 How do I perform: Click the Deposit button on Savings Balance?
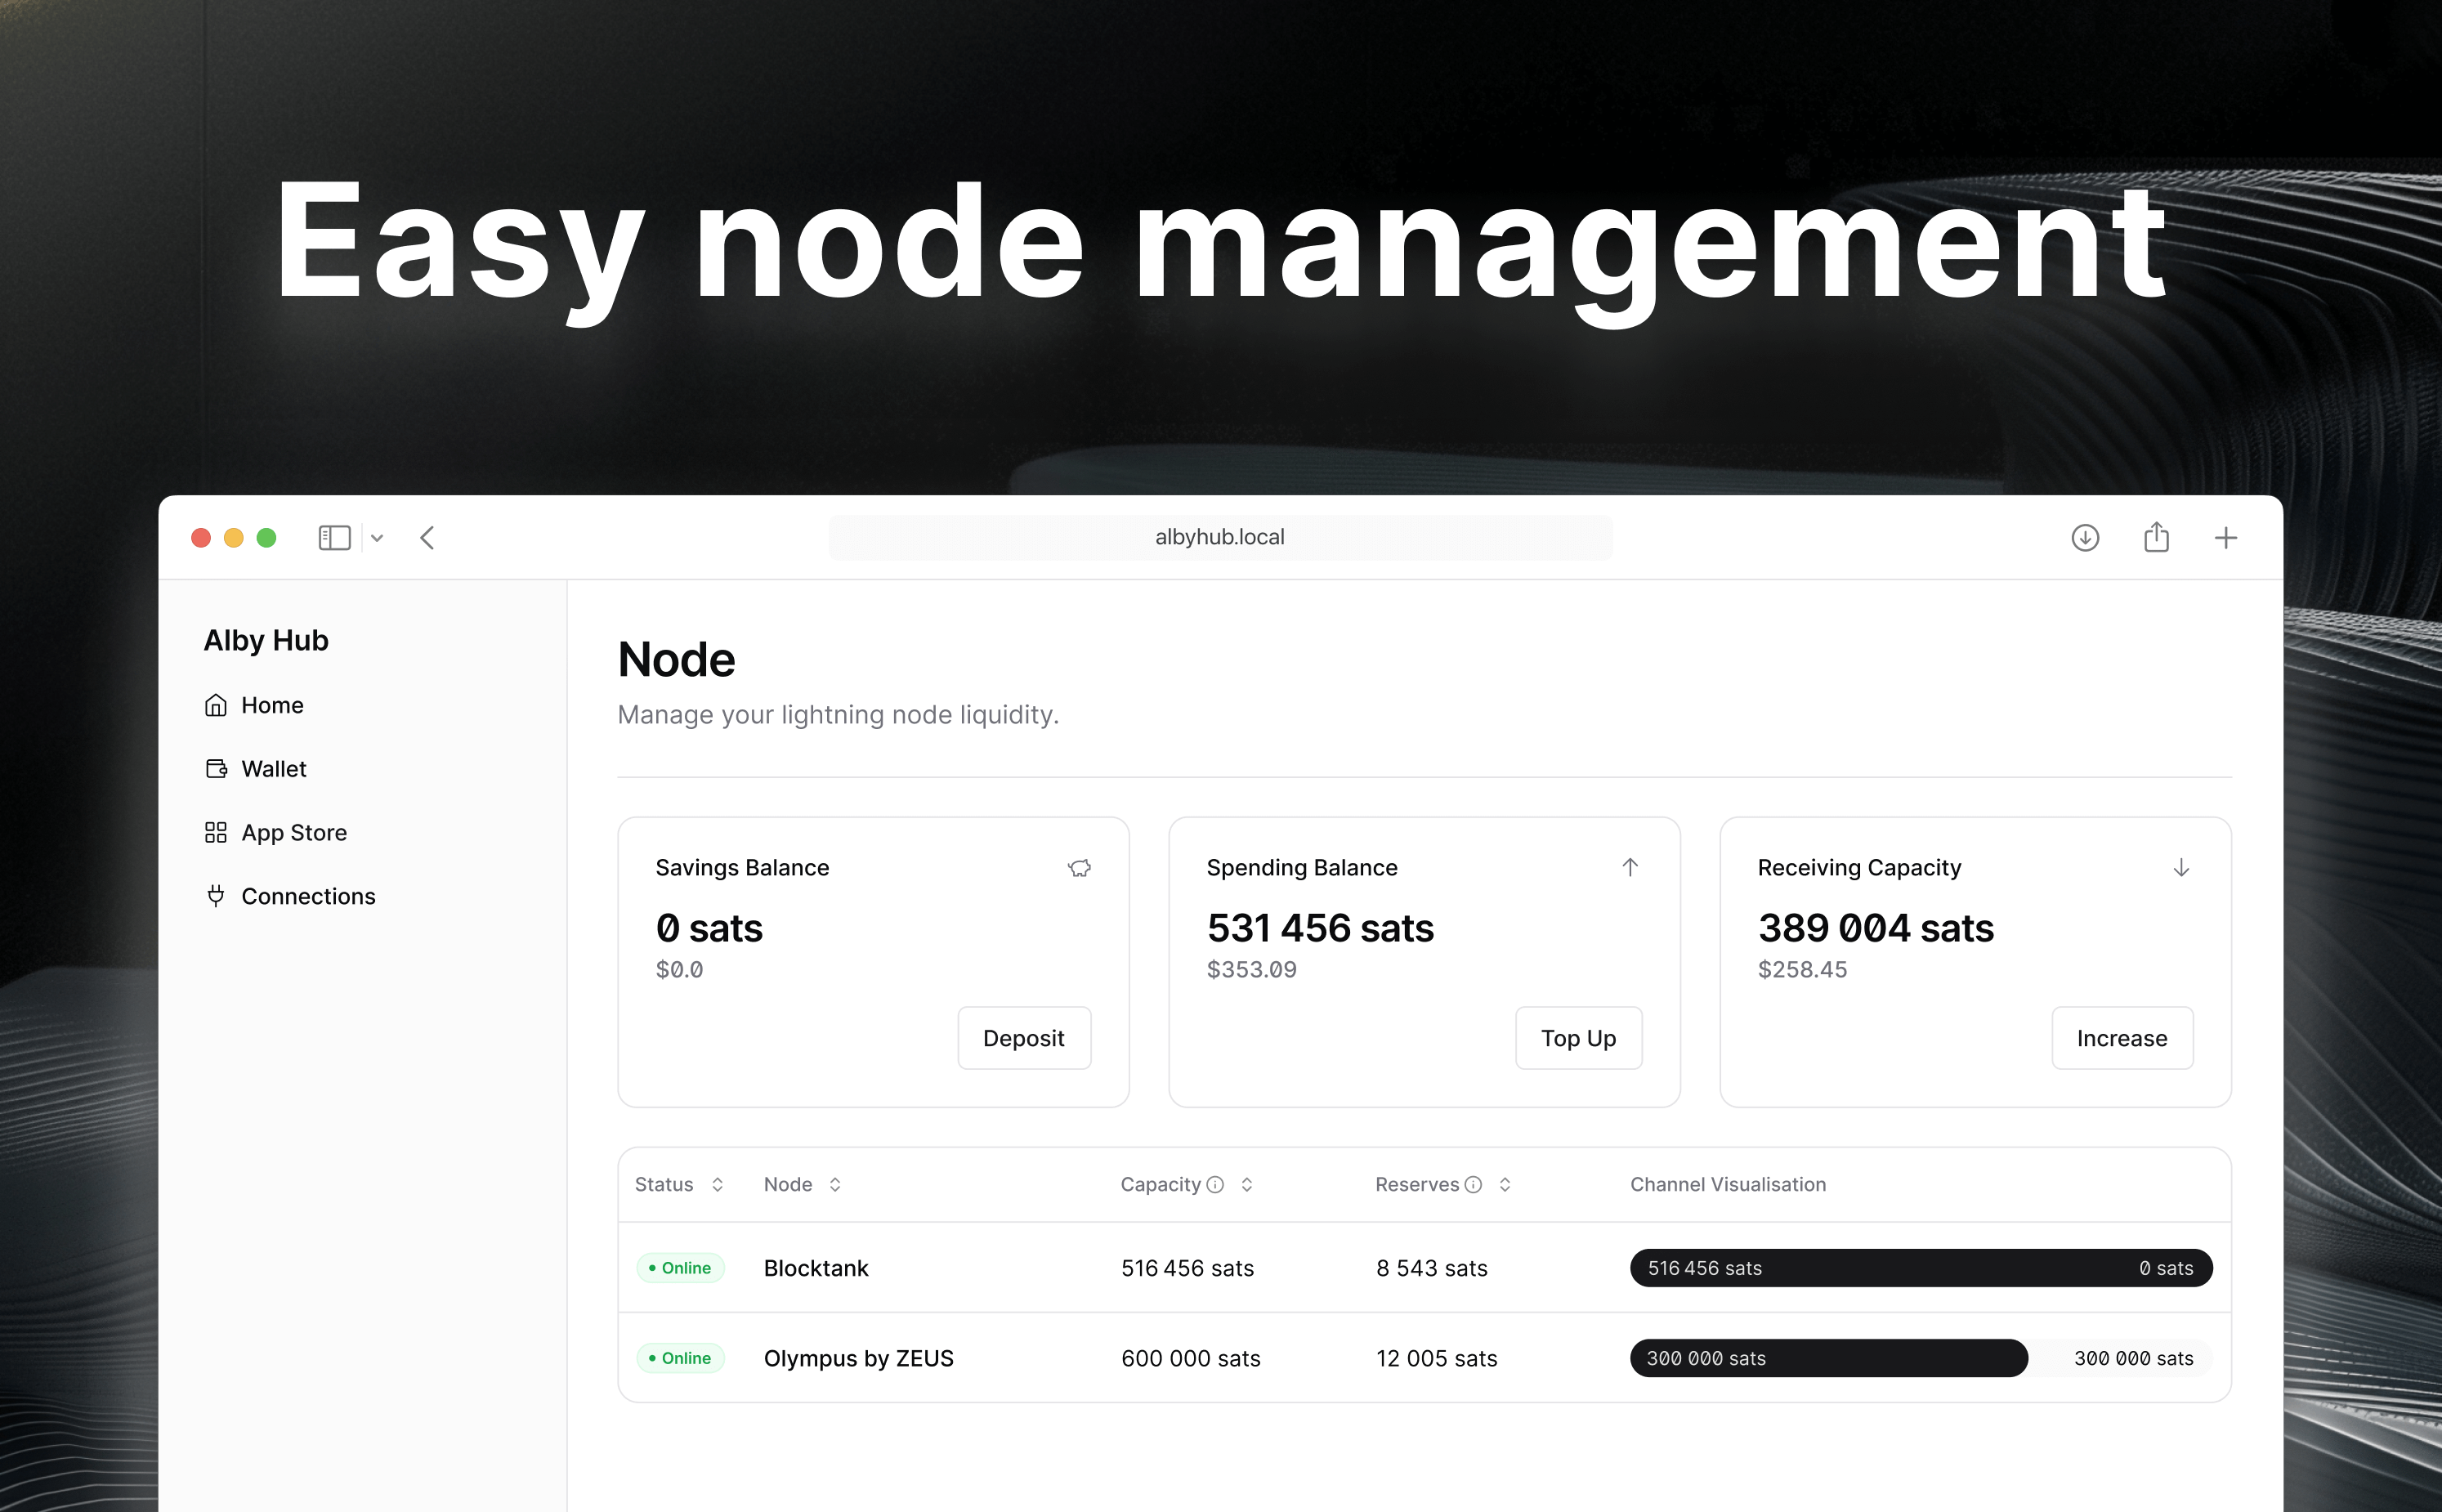pyautogui.click(x=1024, y=1038)
